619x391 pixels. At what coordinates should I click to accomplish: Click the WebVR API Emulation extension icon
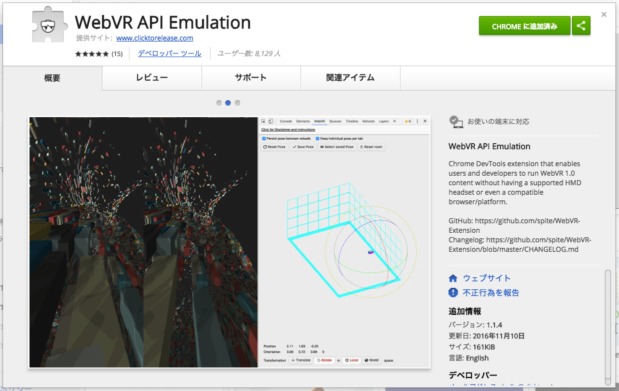click(x=49, y=24)
